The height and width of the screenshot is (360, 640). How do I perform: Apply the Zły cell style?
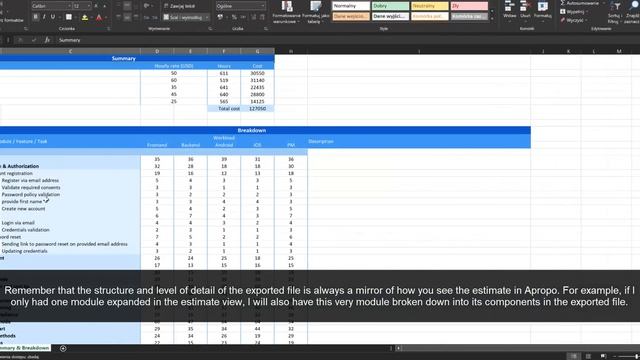pos(469,6)
